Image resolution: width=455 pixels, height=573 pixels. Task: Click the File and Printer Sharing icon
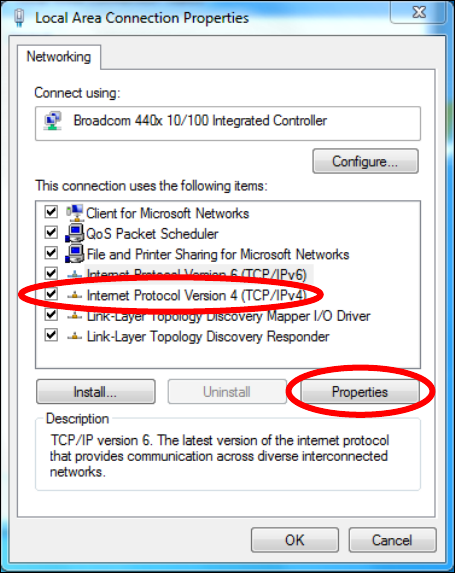coord(75,254)
